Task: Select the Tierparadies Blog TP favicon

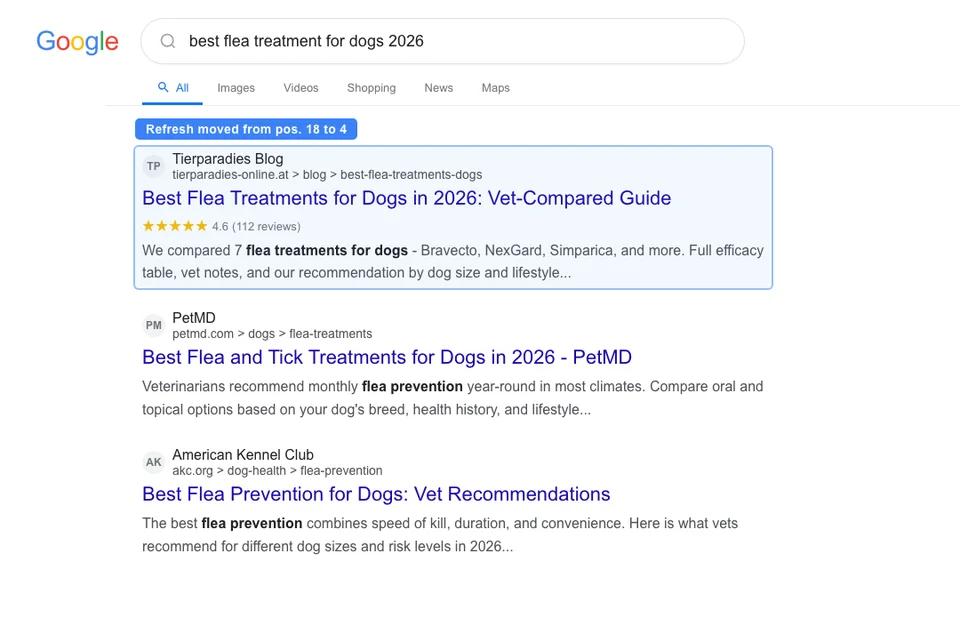Action: (153, 166)
